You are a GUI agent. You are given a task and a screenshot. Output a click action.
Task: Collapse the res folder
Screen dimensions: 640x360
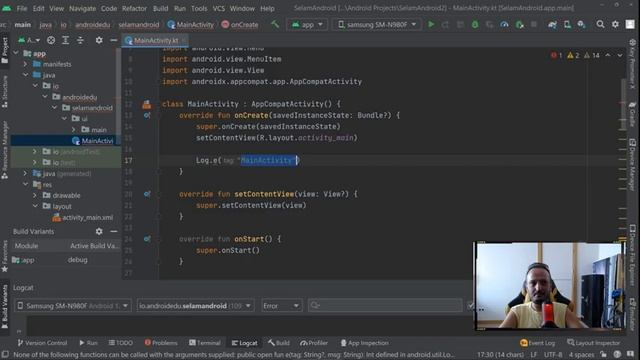click(x=25, y=184)
